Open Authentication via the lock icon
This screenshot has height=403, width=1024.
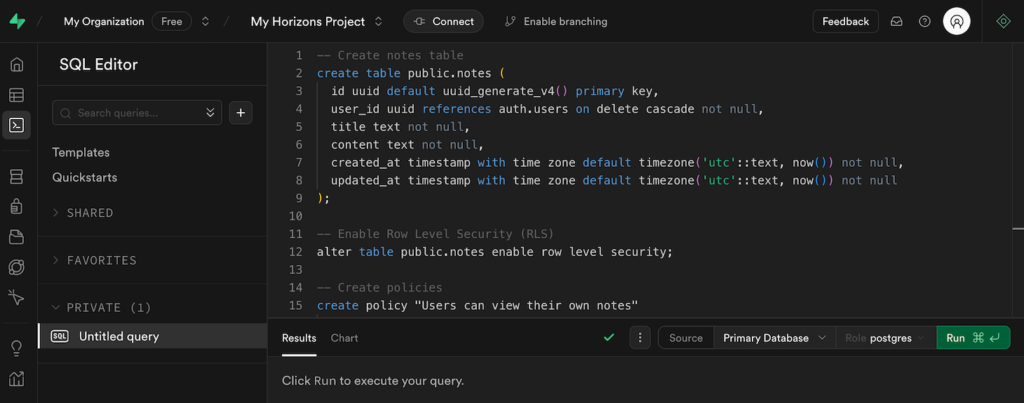16,207
